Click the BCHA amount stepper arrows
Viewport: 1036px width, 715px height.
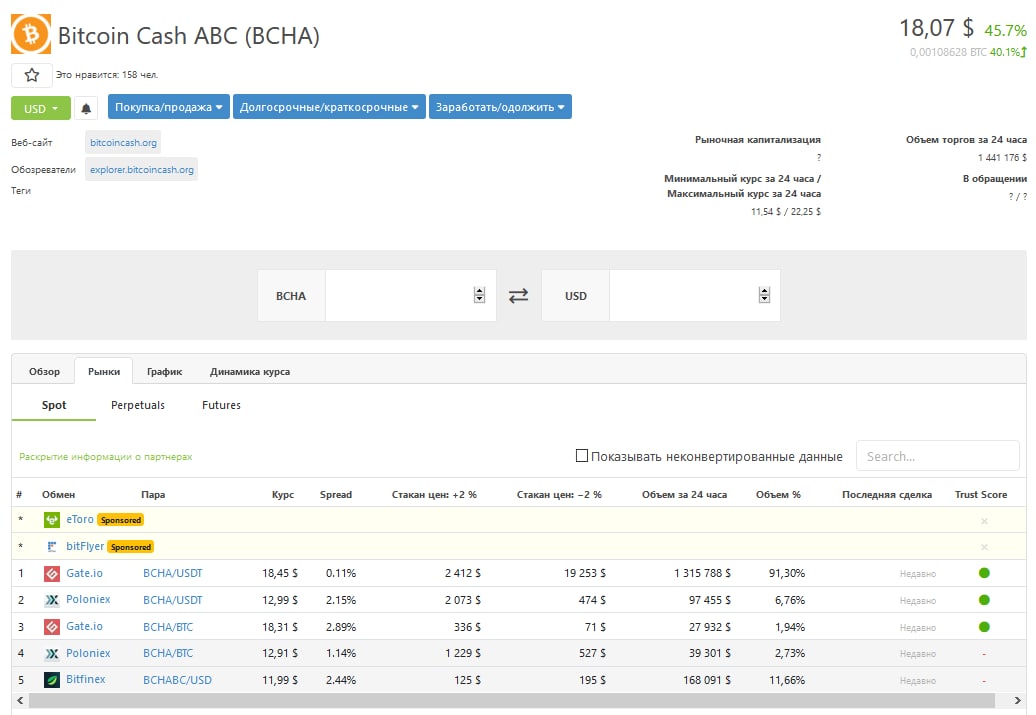point(480,295)
